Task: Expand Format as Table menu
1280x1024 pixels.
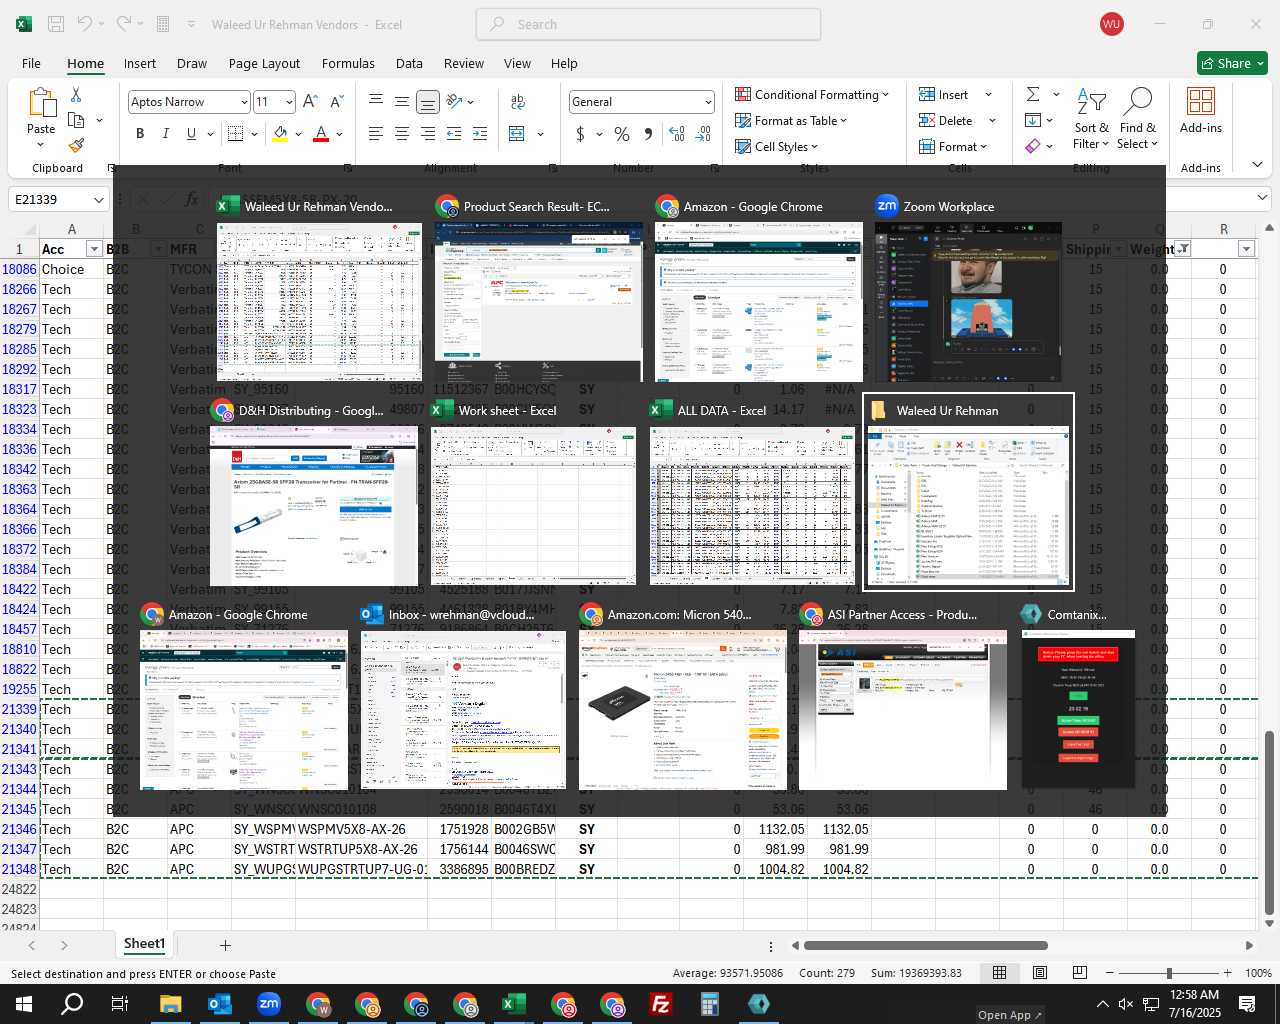Action: click(791, 120)
